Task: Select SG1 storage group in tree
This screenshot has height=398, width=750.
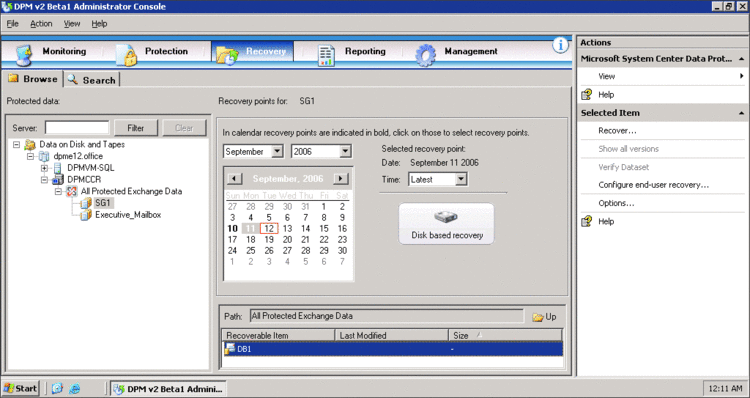Action: (102, 203)
